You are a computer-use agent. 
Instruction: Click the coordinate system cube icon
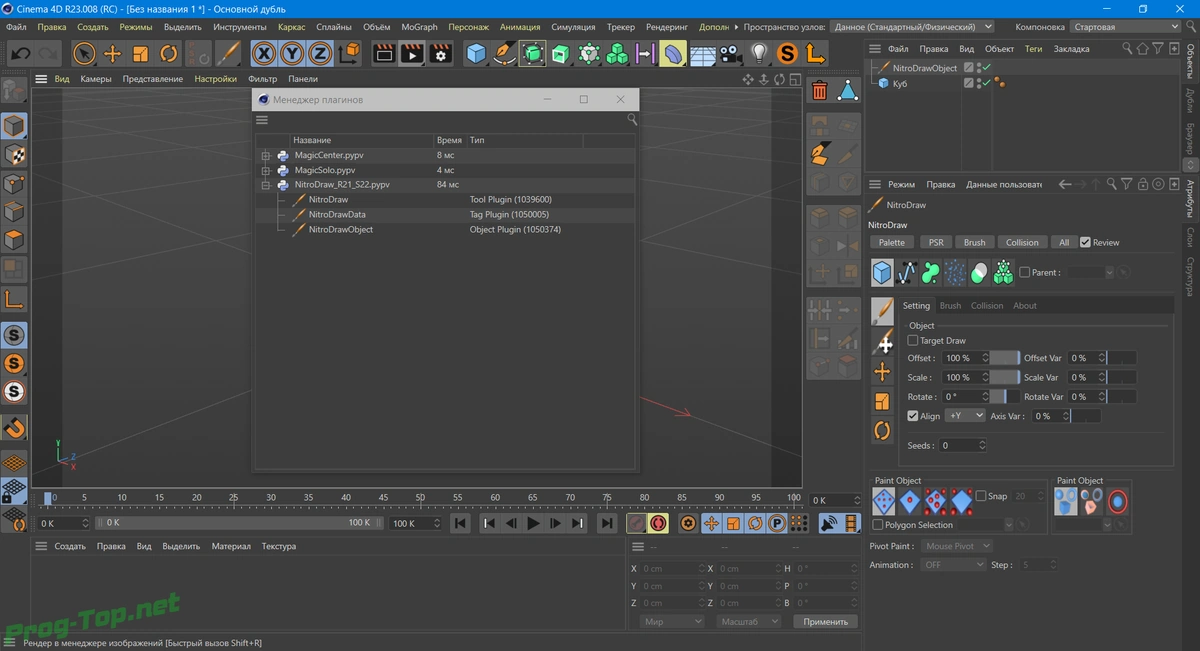tap(349, 54)
